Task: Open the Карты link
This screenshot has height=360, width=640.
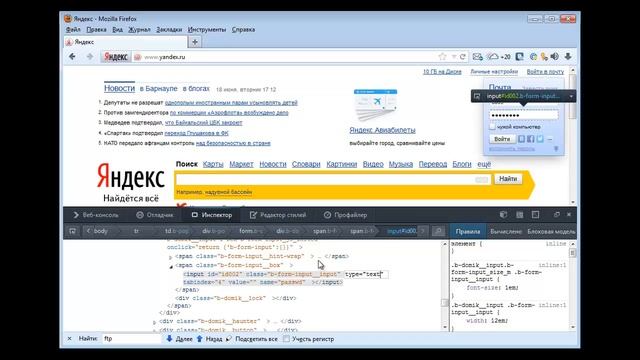Action: tap(213, 164)
